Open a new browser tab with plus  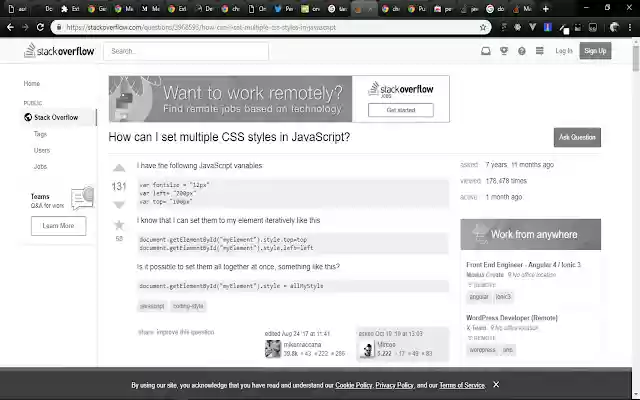click(545, 8)
